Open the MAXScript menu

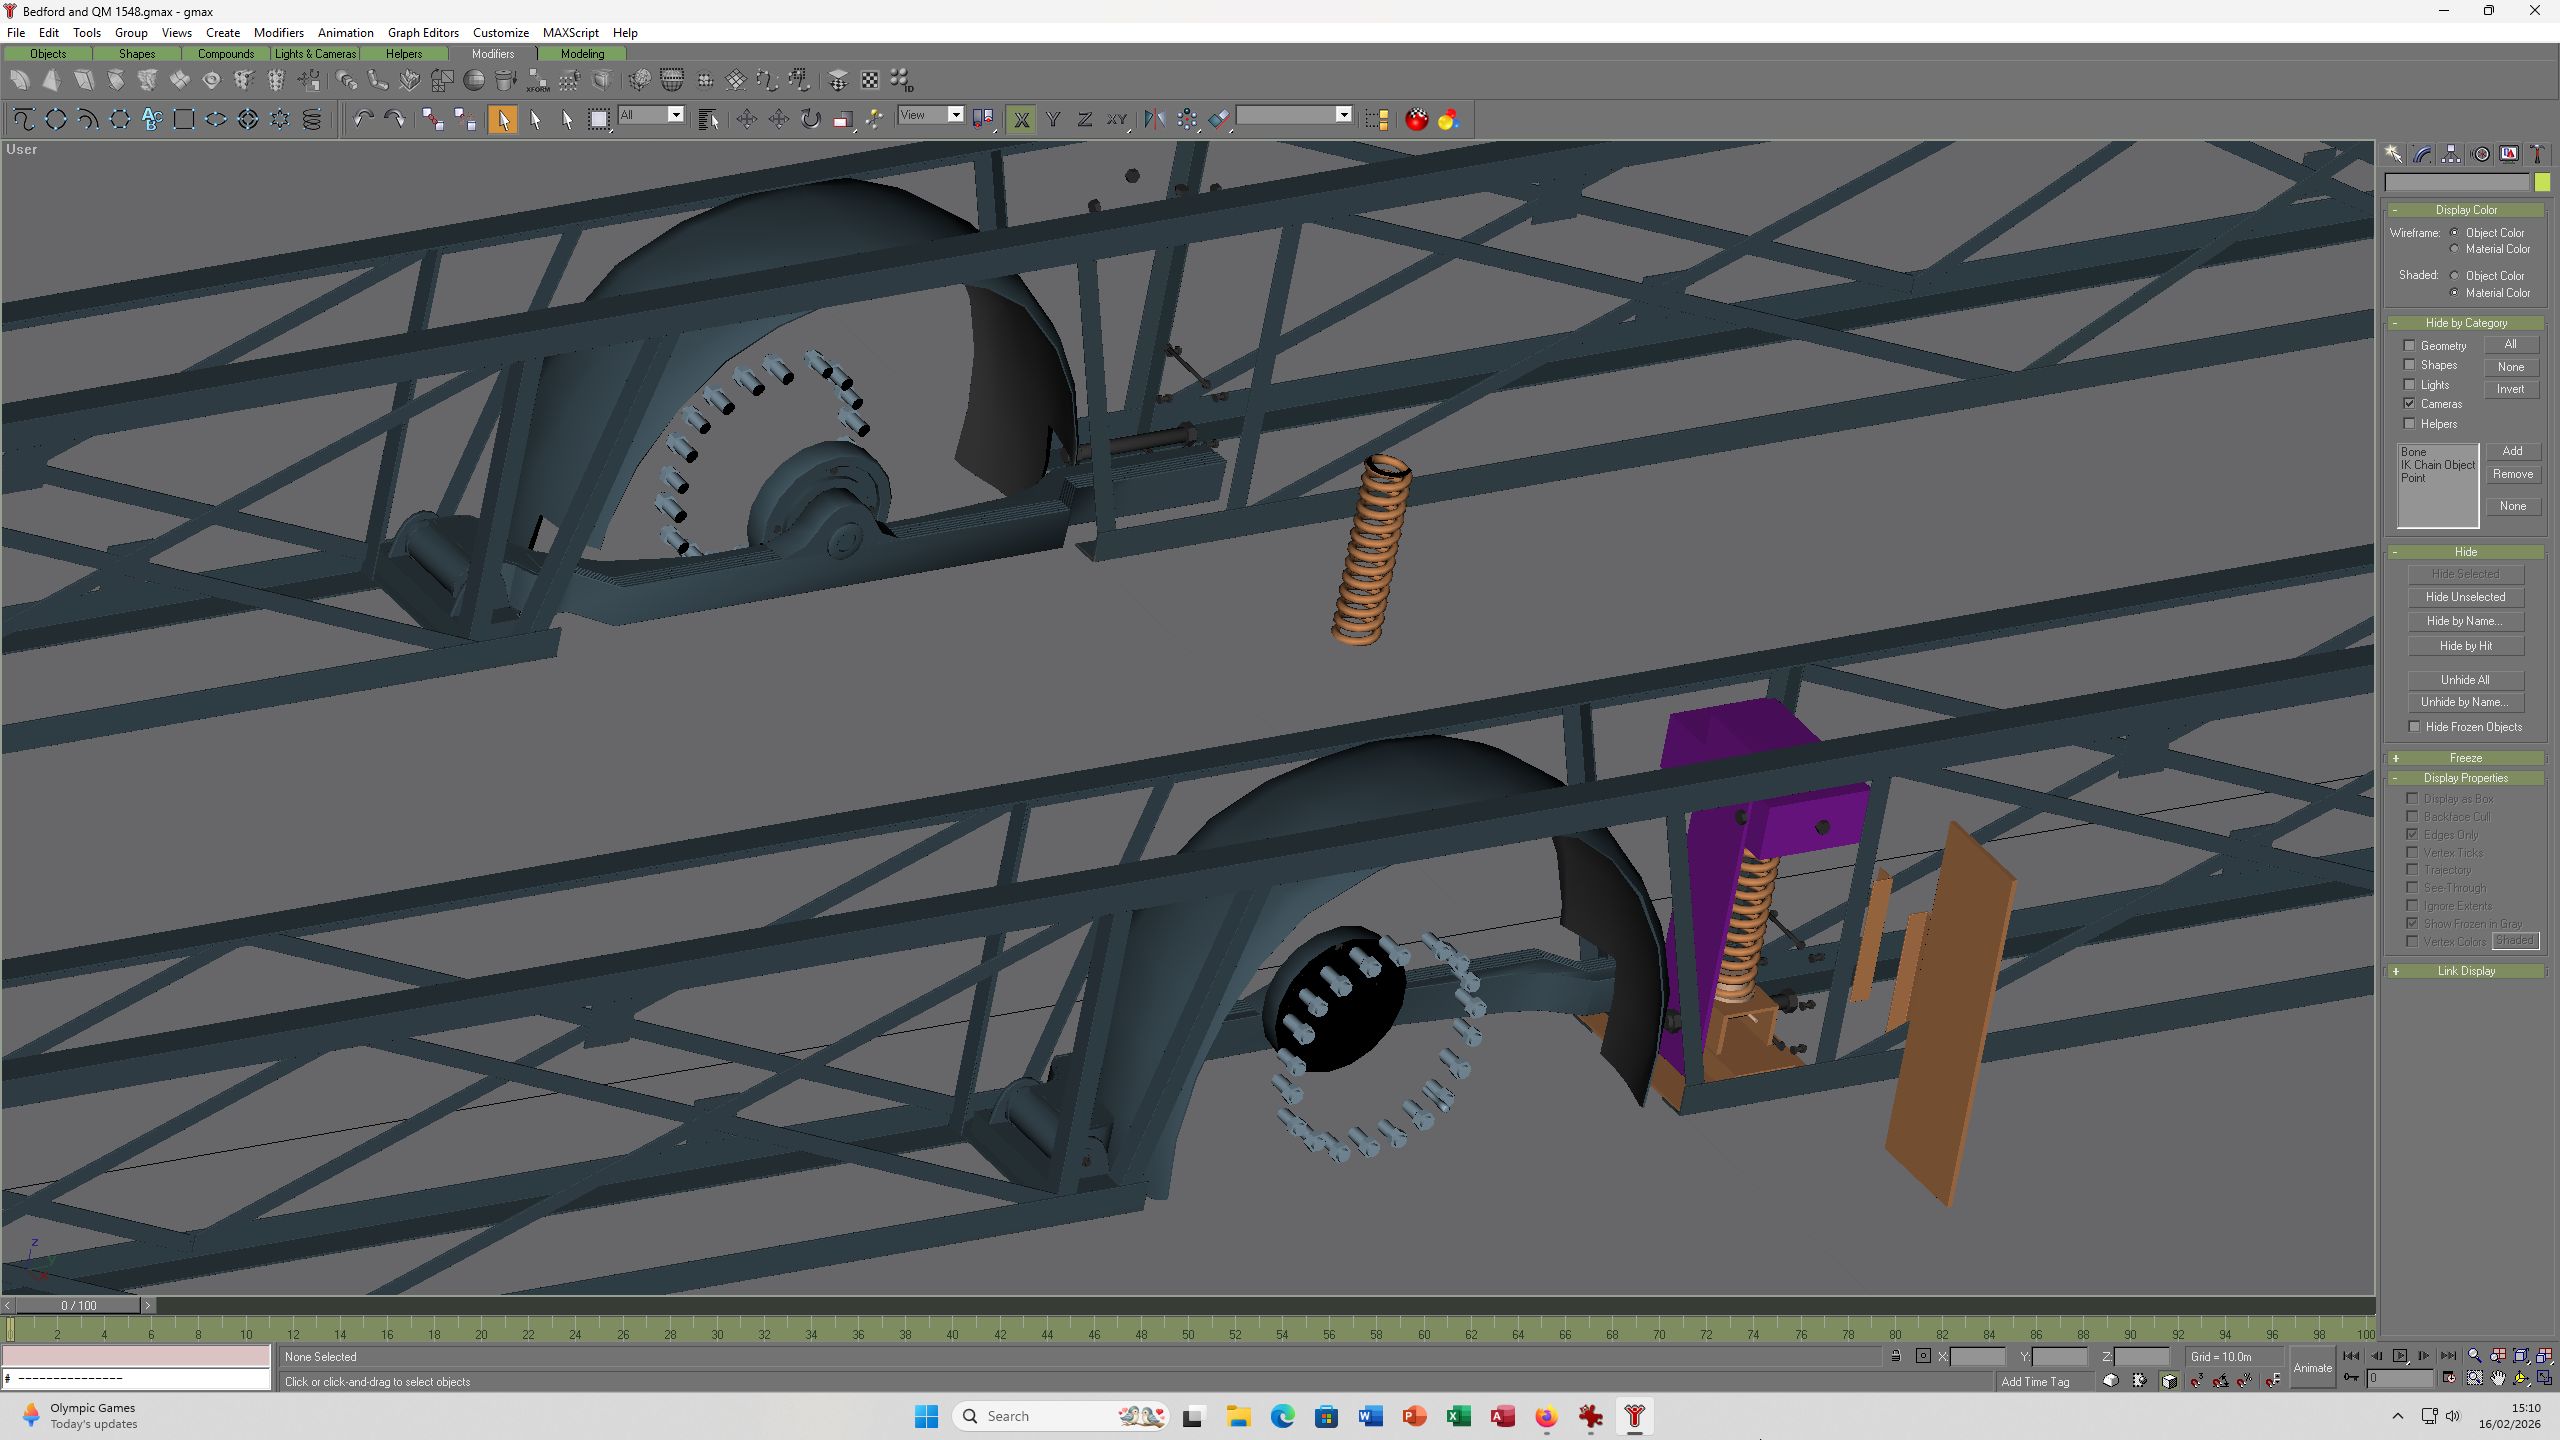(x=570, y=32)
